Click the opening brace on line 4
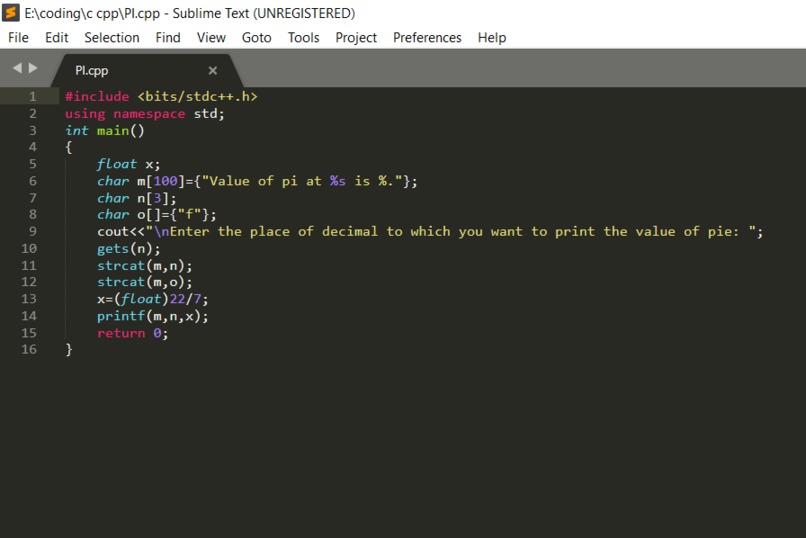 coord(69,147)
